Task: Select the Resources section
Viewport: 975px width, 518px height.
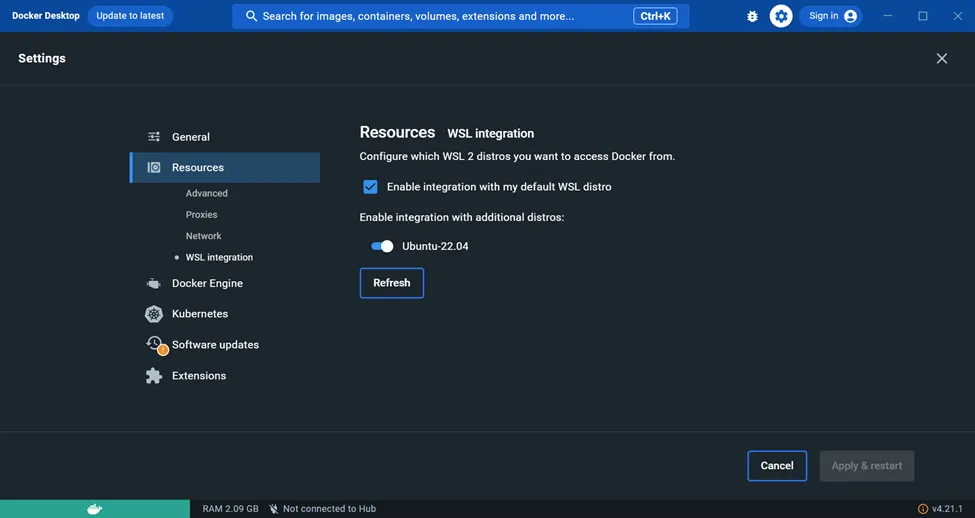Action: coord(224,167)
